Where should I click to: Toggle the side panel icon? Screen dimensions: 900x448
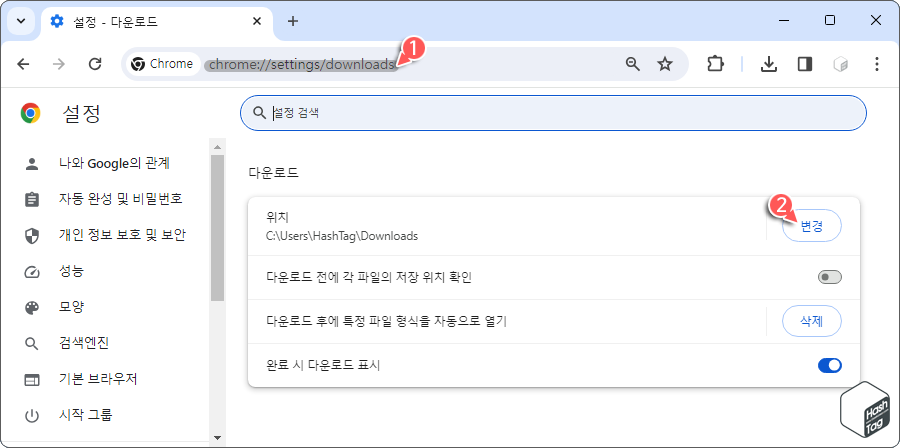[x=805, y=64]
